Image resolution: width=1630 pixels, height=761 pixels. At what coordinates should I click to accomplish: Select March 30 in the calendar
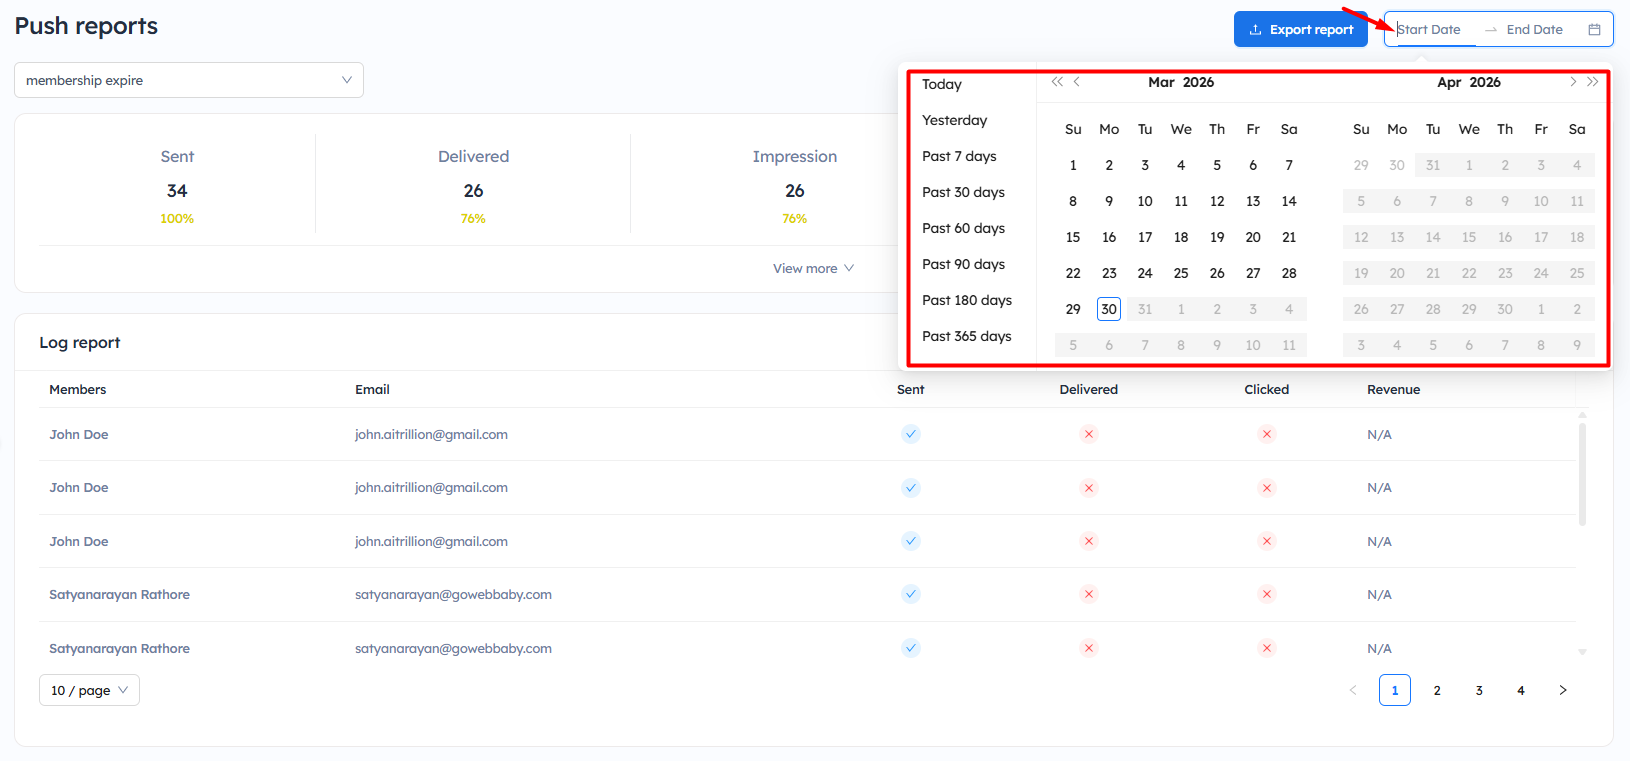[x=1108, y=309]
